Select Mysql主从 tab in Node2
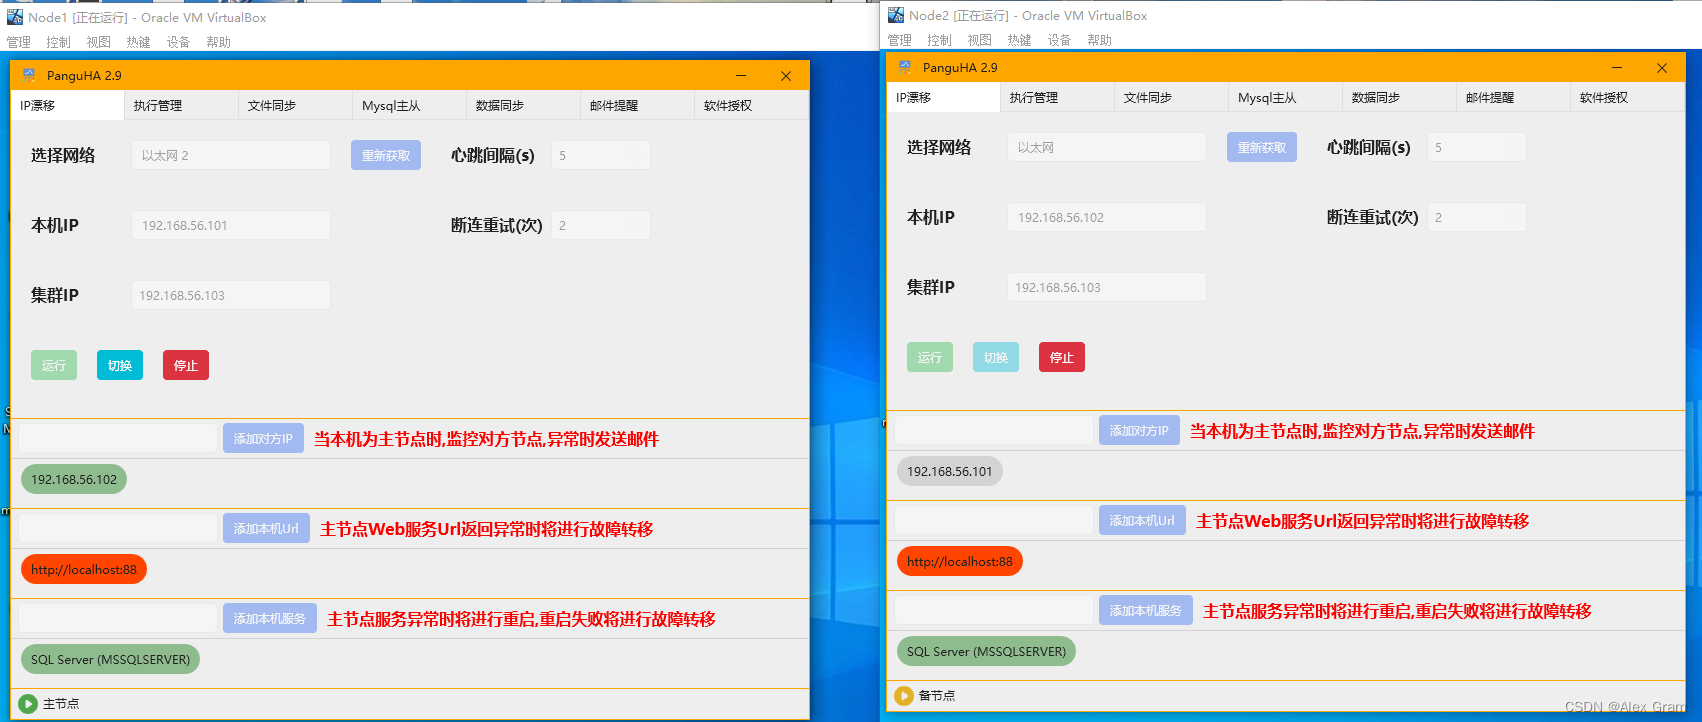The height and width of the screenshot is (722, 1702). tap(1285, 97)
